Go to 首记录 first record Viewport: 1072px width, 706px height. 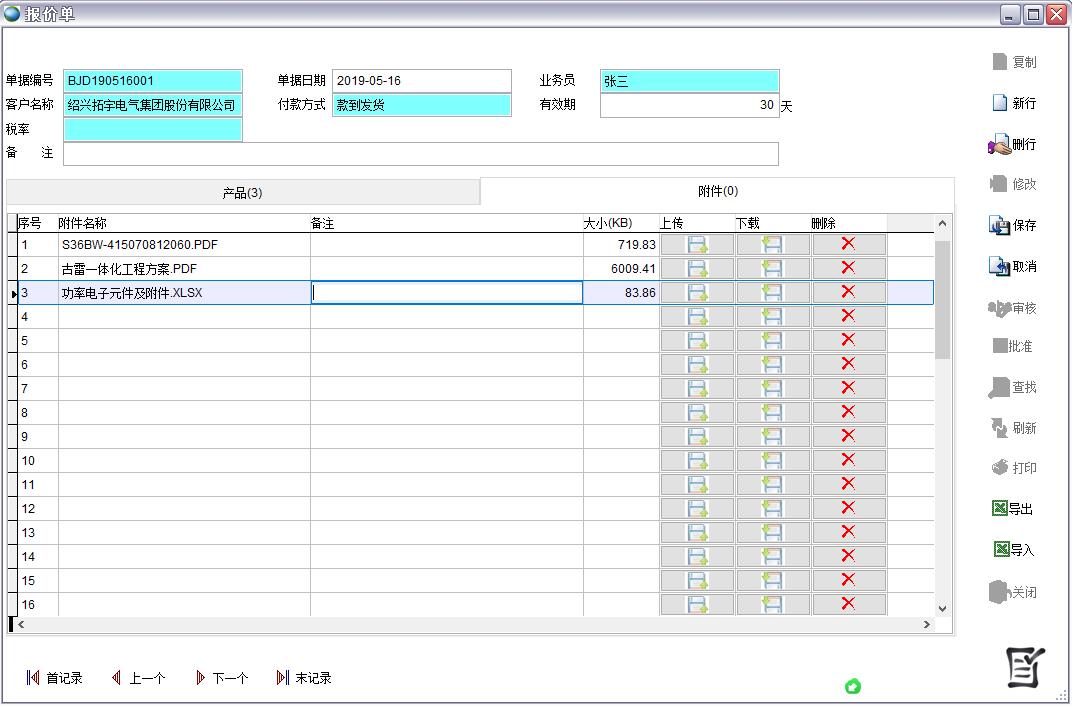click(54, 678)
